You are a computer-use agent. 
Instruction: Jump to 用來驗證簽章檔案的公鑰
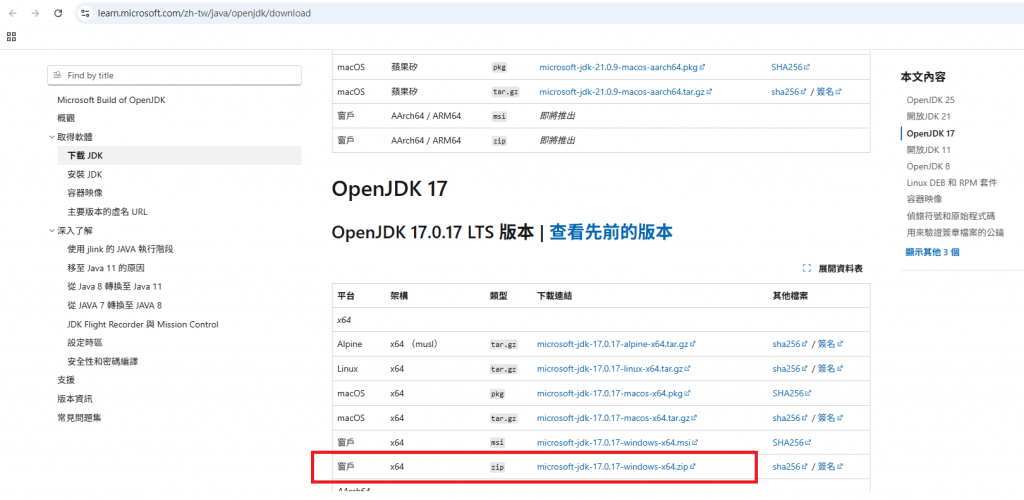[955, 232]
